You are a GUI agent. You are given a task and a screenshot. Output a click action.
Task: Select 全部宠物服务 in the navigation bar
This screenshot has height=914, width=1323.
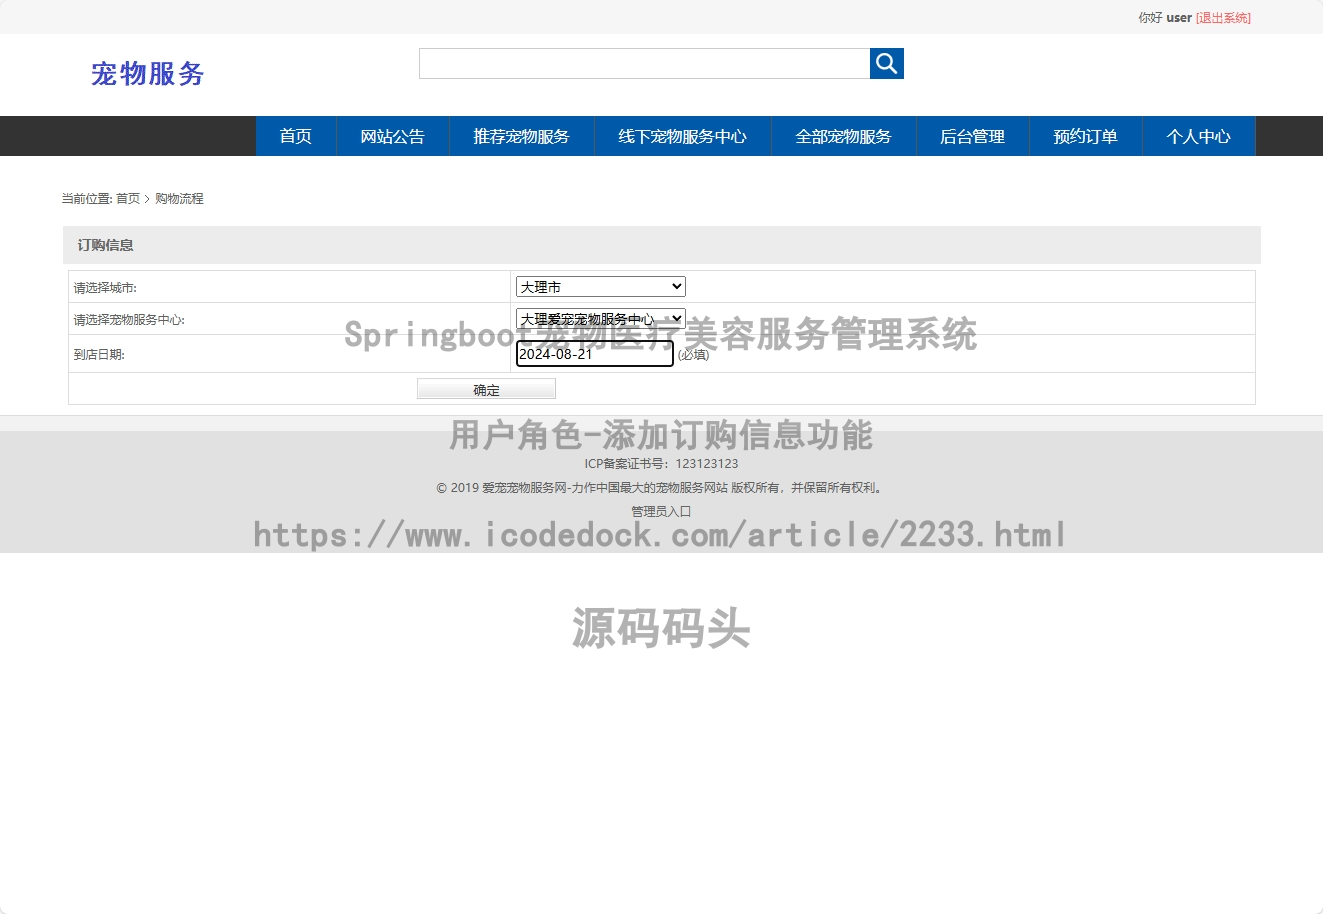[844, 136]
